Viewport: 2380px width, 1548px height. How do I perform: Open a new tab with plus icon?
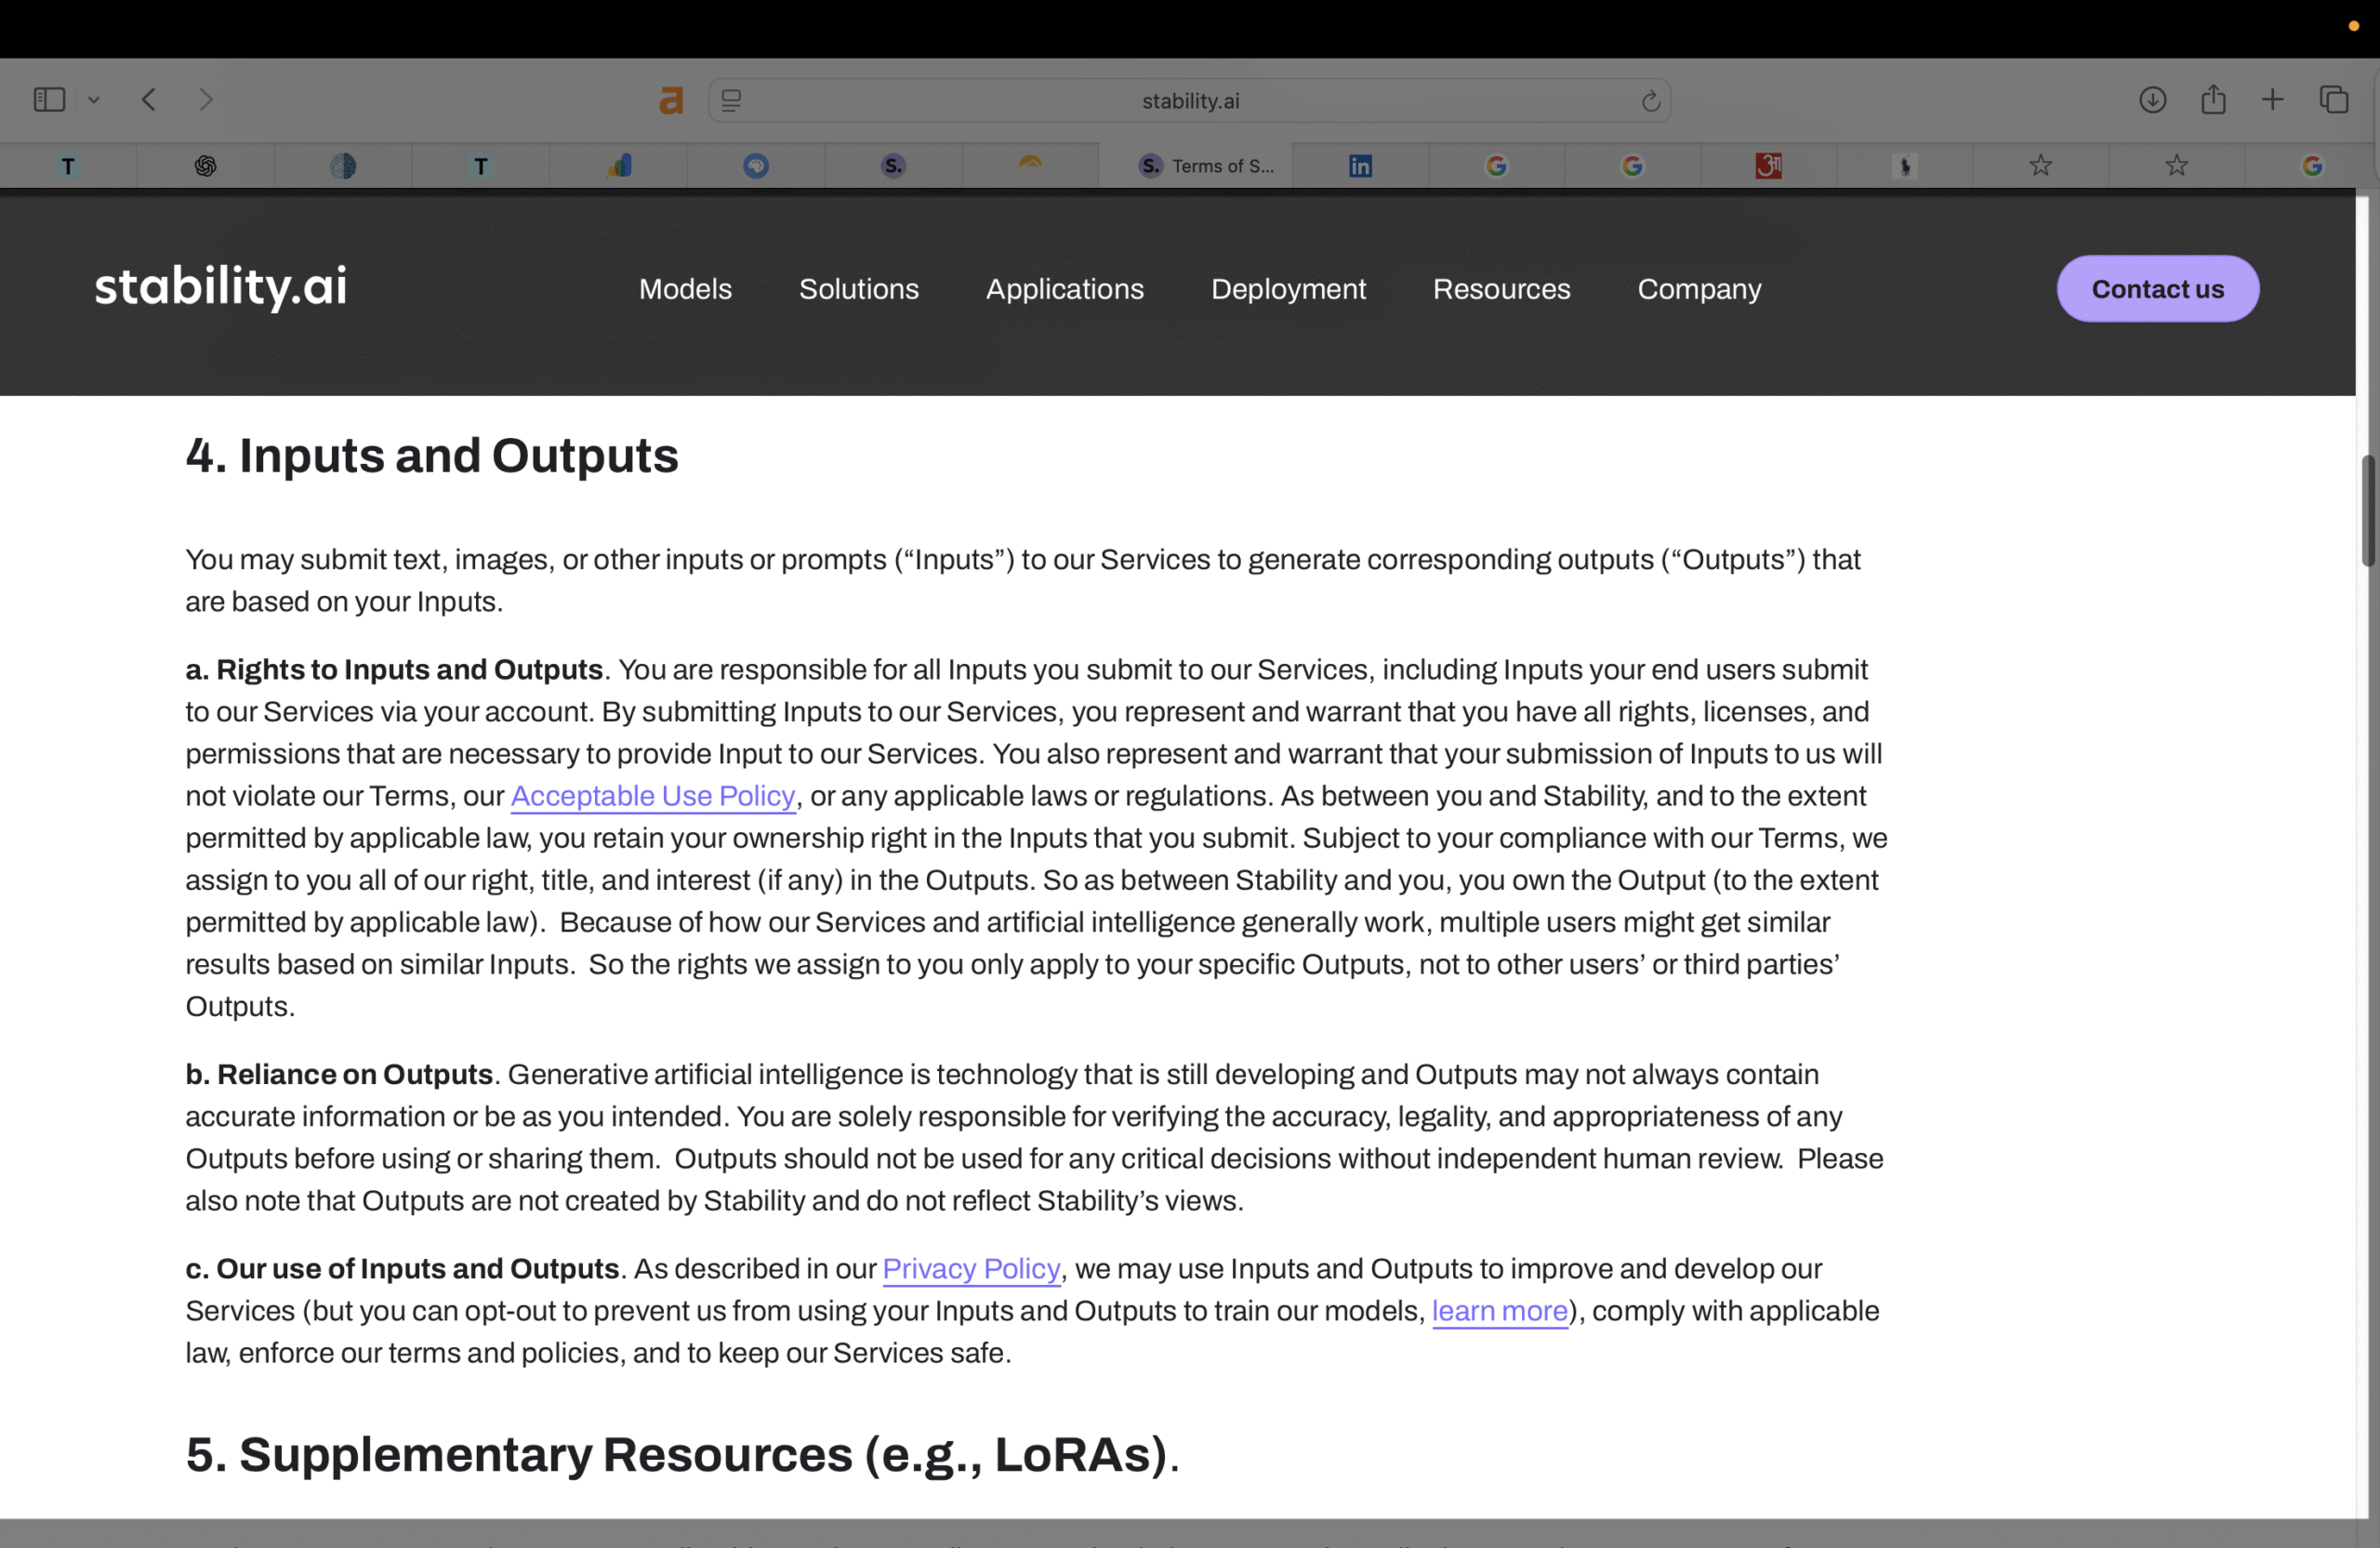coord(2272,100)
